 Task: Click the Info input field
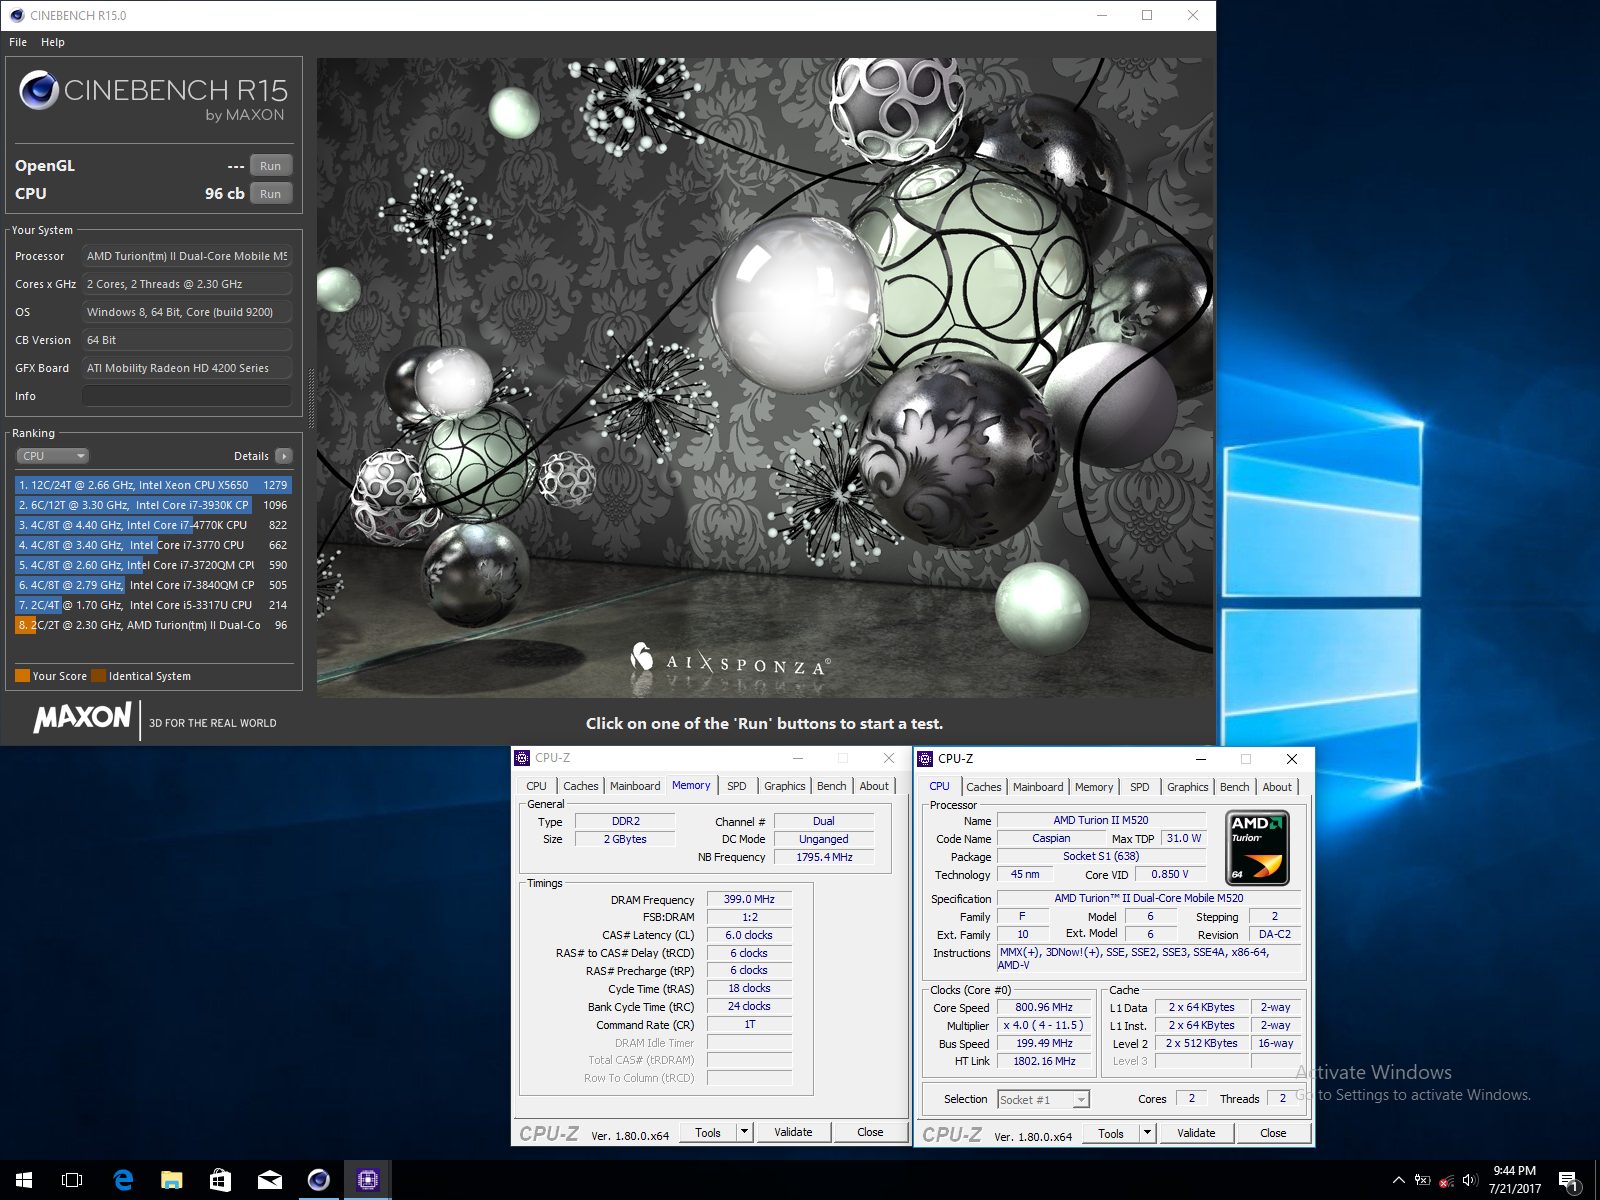tap(187, 396)
